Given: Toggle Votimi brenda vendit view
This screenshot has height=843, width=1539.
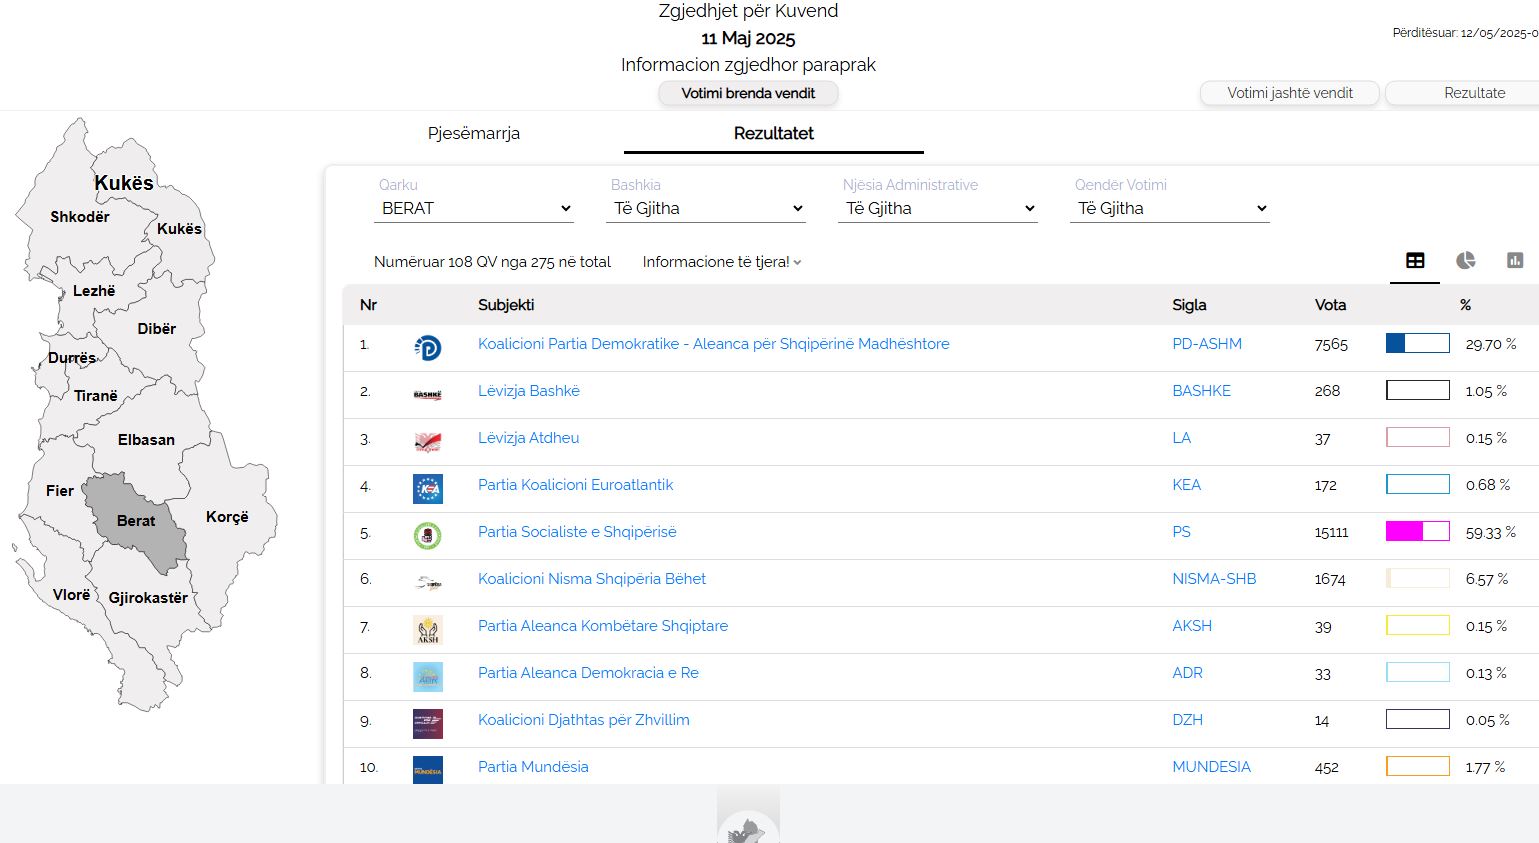Looking at the screenshot, I should (748, 93).
